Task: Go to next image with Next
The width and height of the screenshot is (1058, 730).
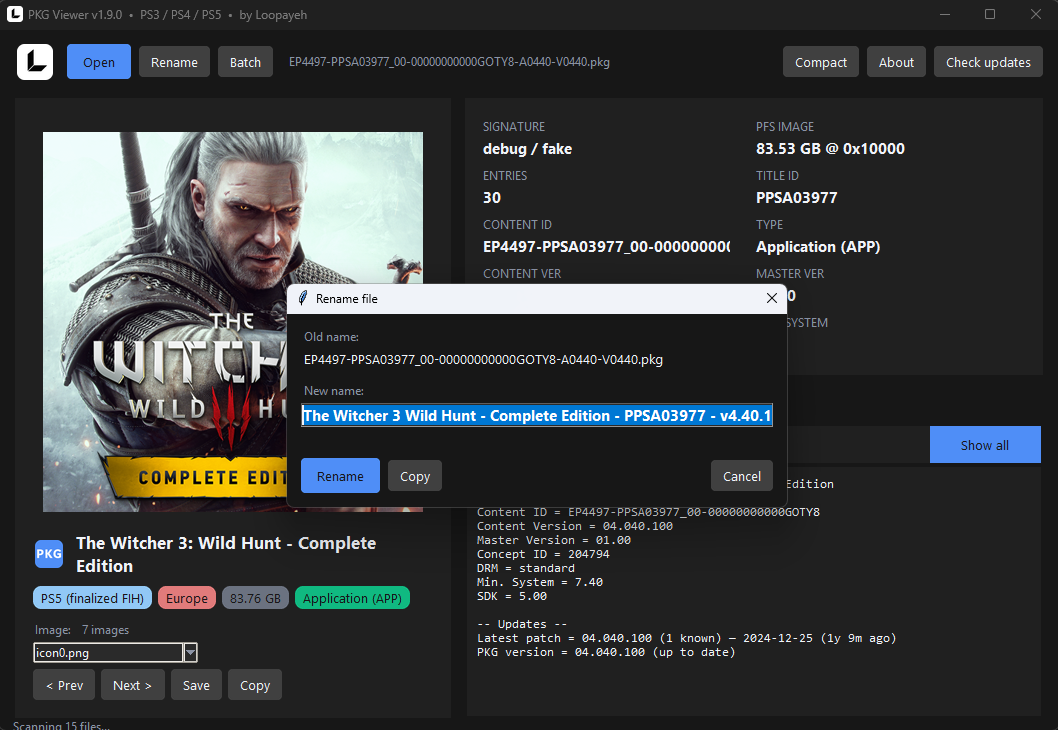Action: click(x=132, y=685)
